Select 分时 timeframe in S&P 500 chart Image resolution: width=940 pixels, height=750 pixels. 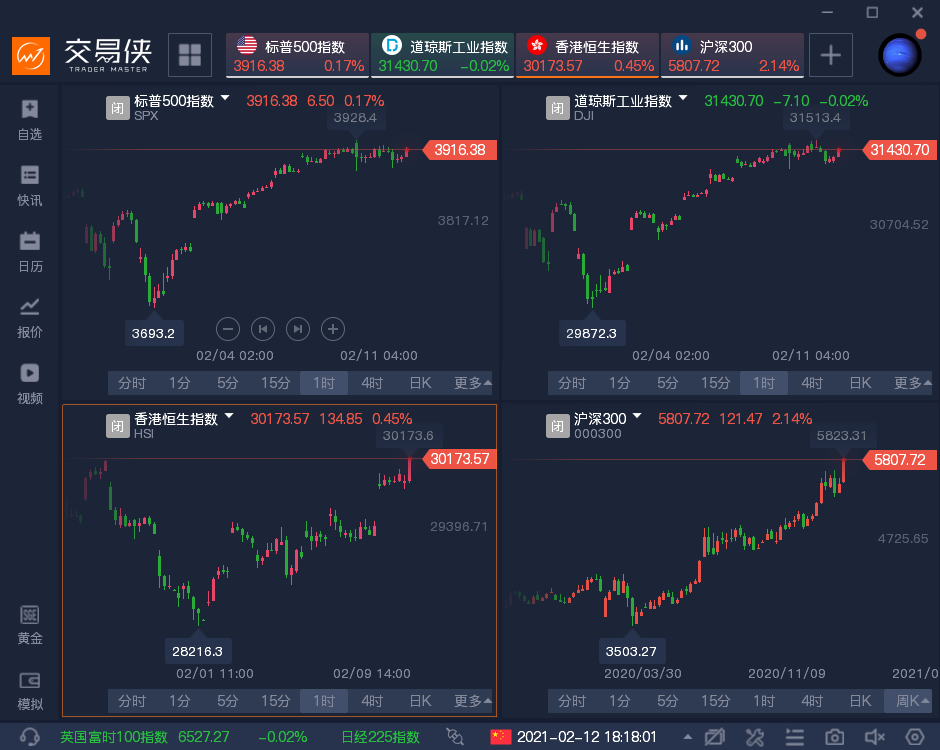[x=132, y=382]
